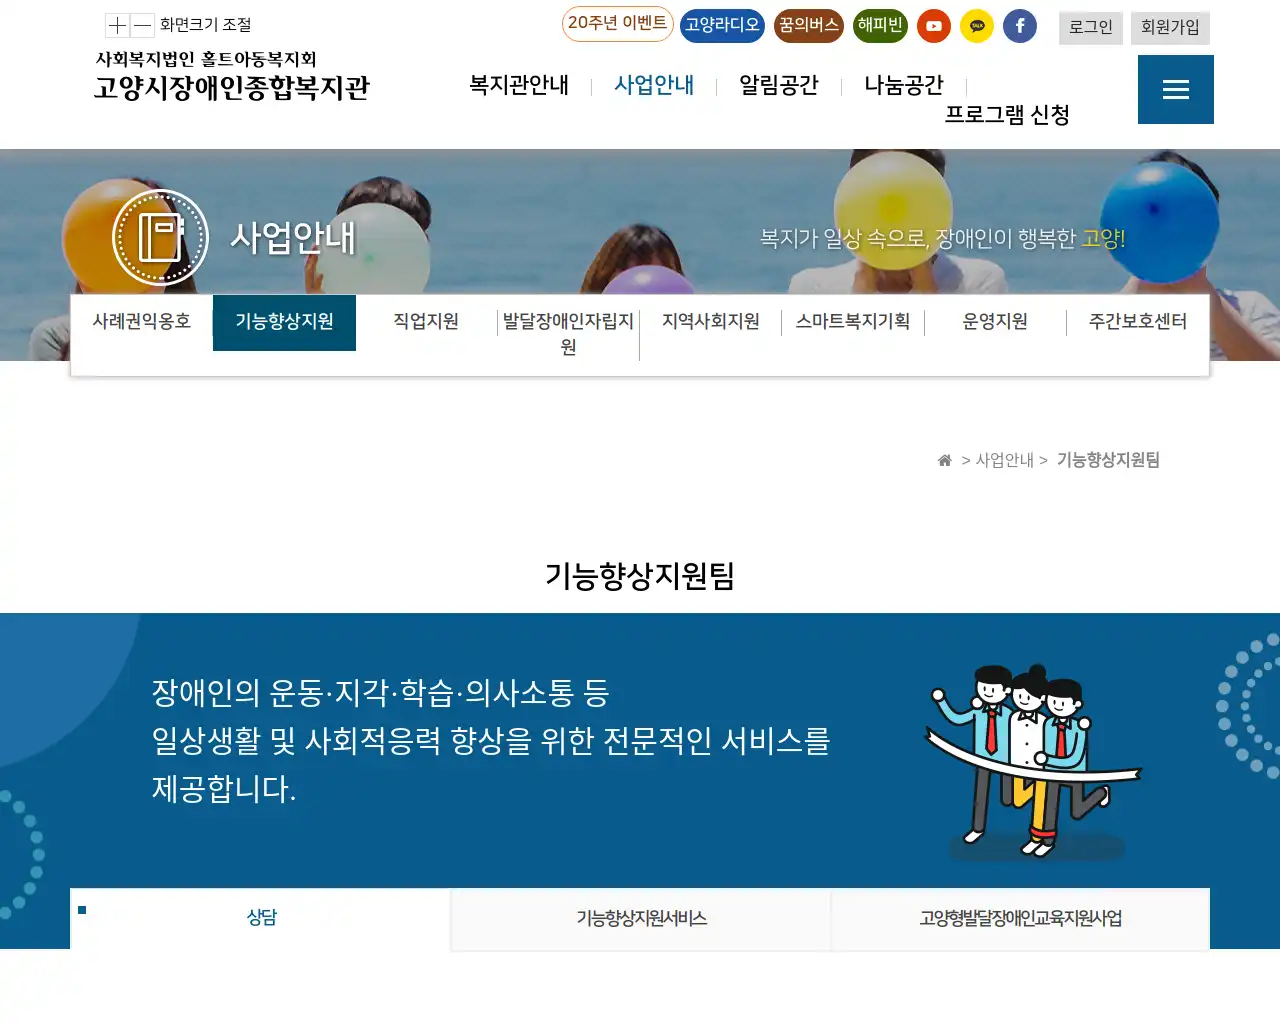Image resolution: width=1280 pixels, height=1024 pixels.
Task: Select the 직업지원 submenu tab
Action: 426,322
